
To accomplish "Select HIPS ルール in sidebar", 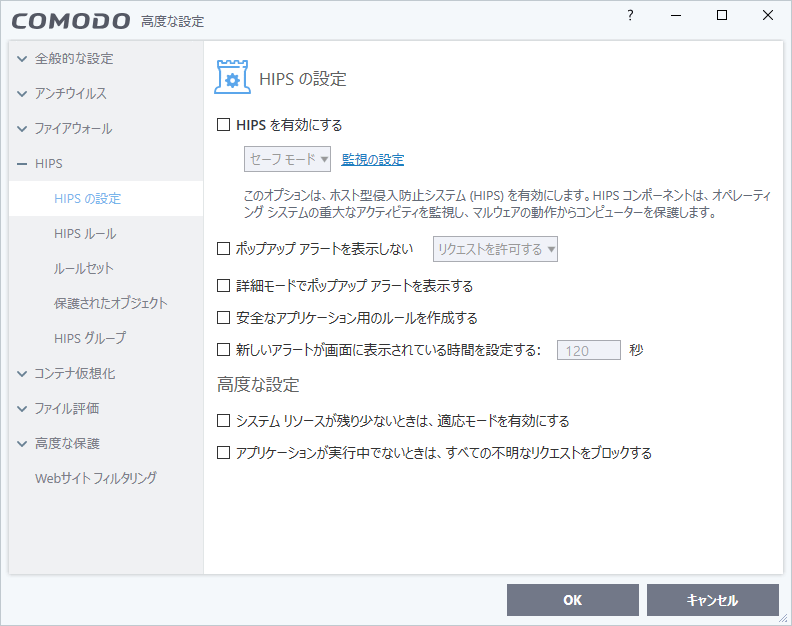I will pyautogui.click(x=85, y=234).
